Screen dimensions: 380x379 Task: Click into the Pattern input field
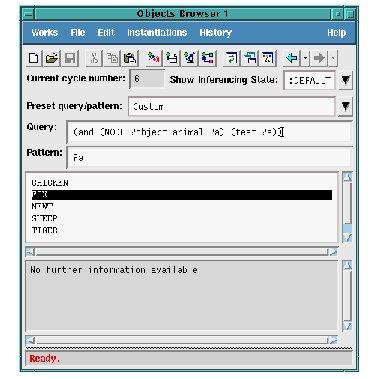point(209,158)
